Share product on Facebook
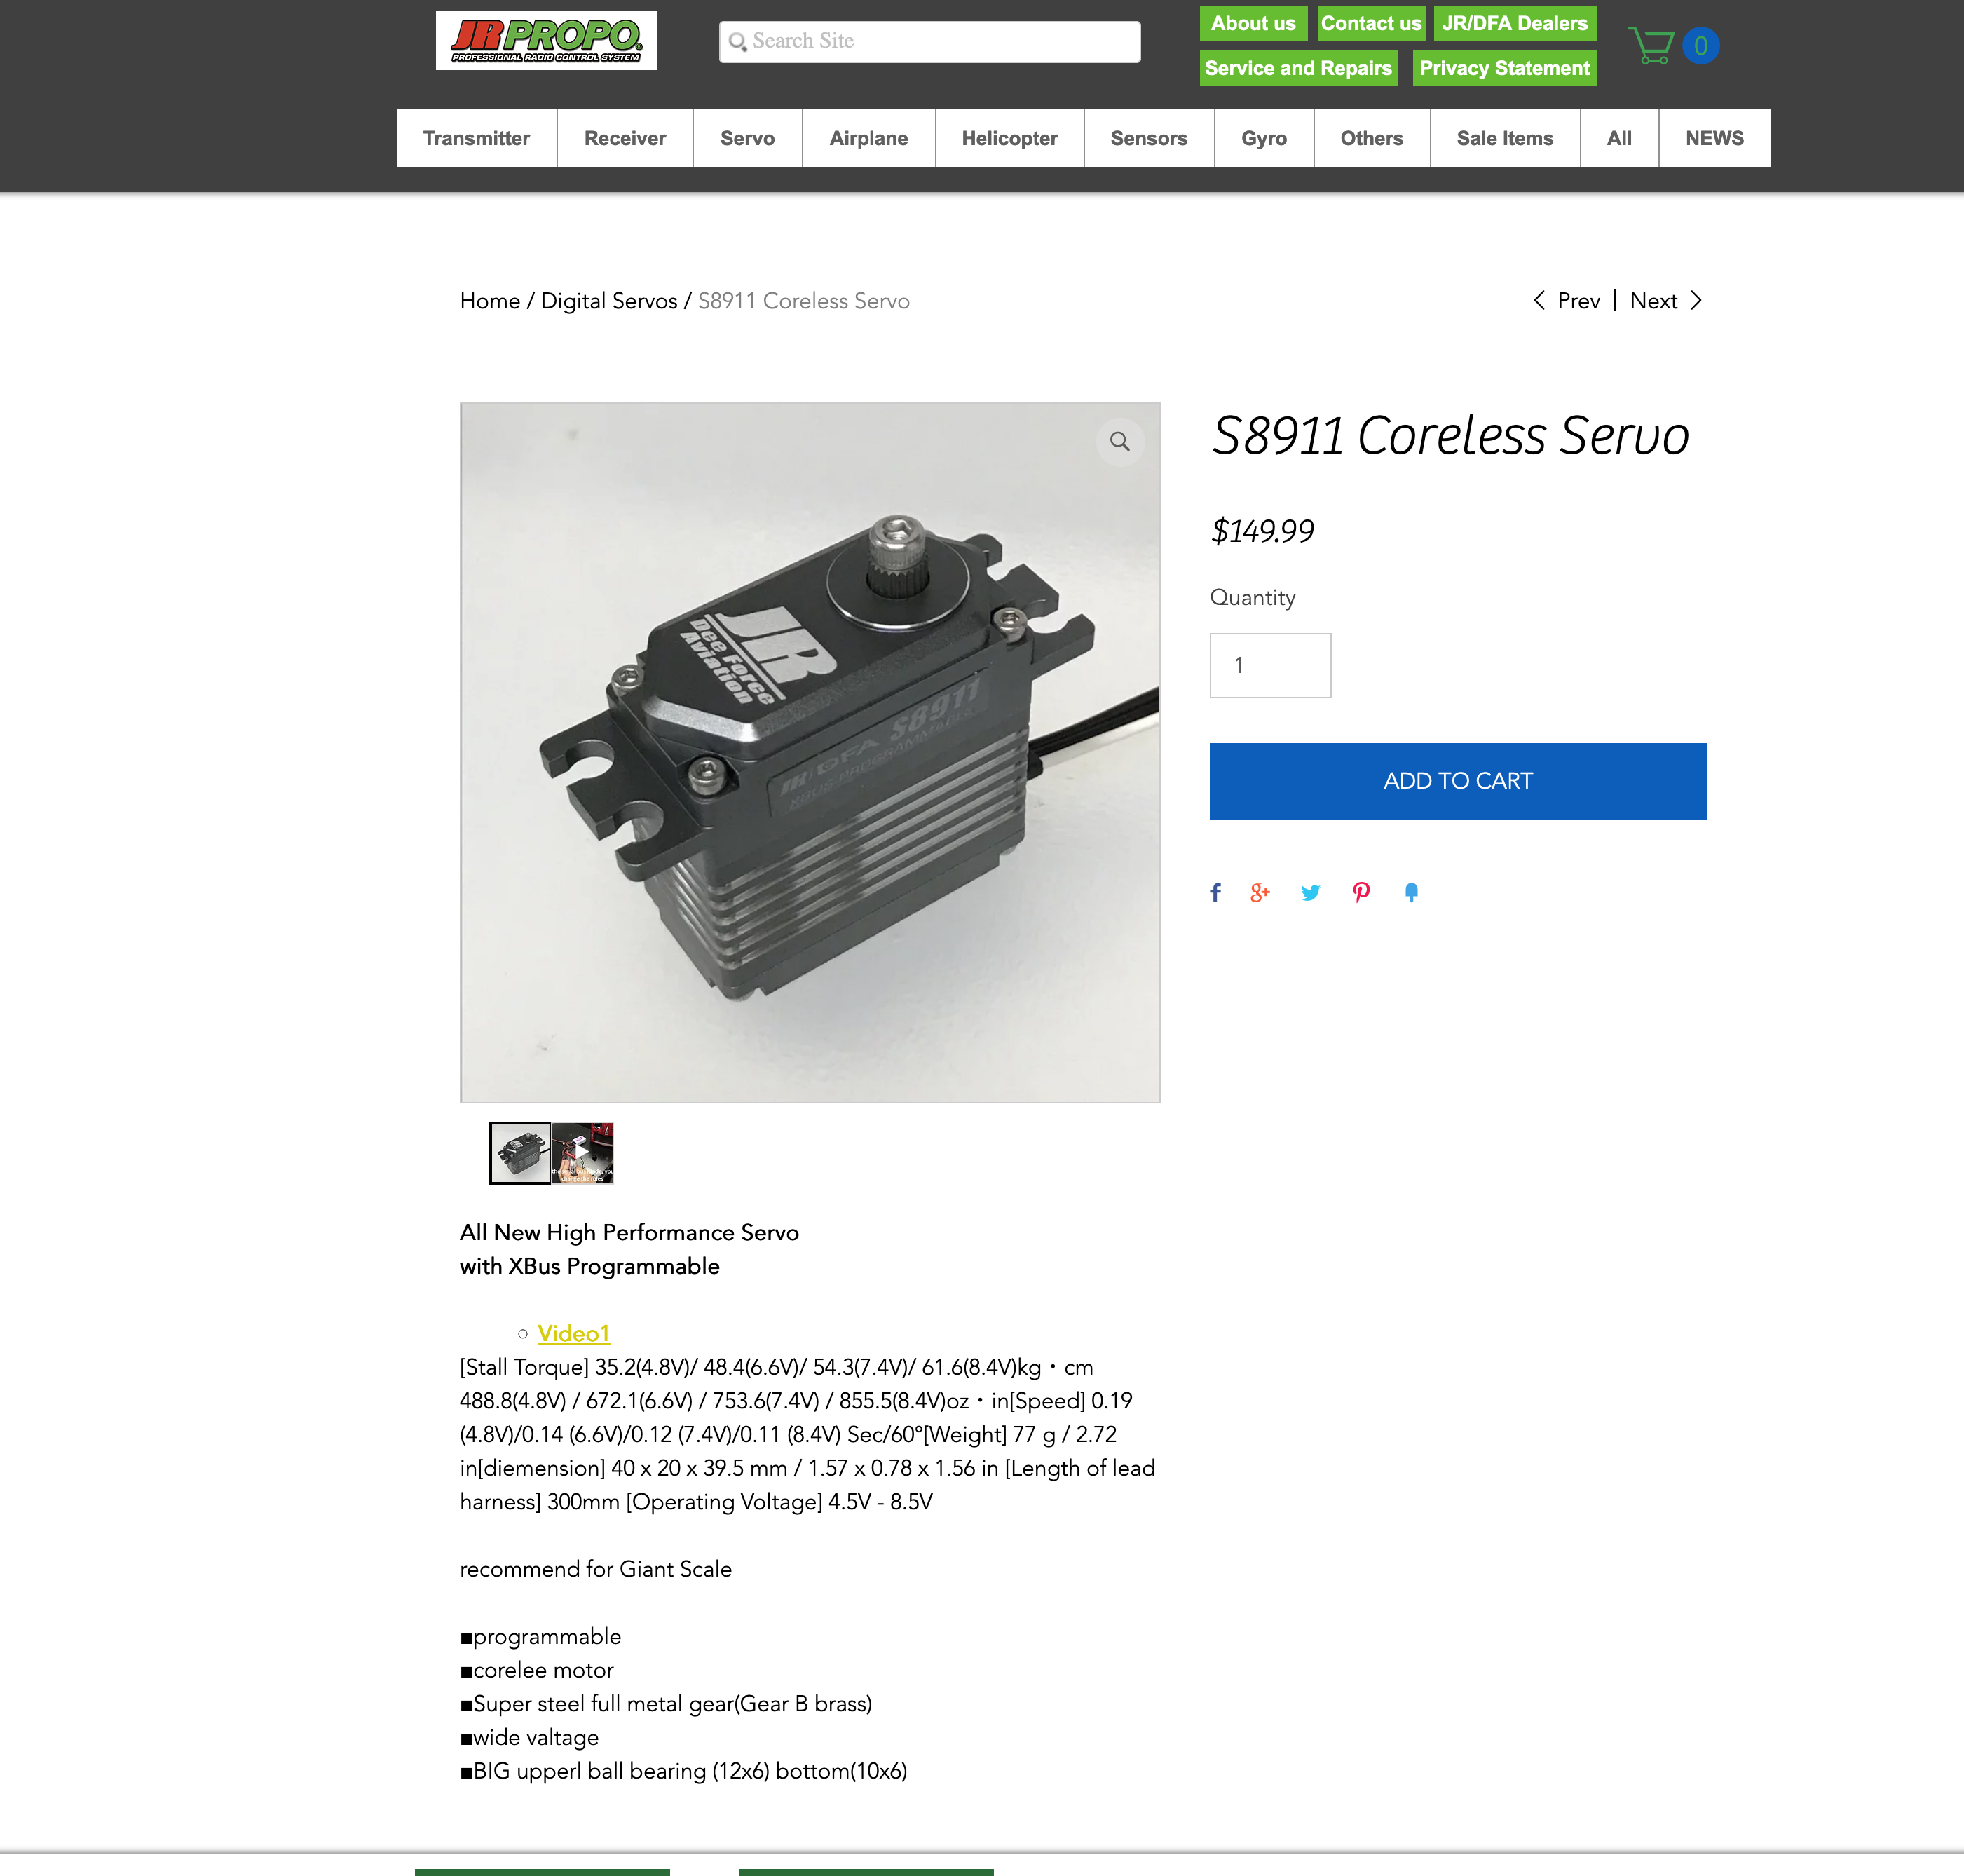Image resolution: width=1964 pixels, height=1876 pixels. point(1215,892)
